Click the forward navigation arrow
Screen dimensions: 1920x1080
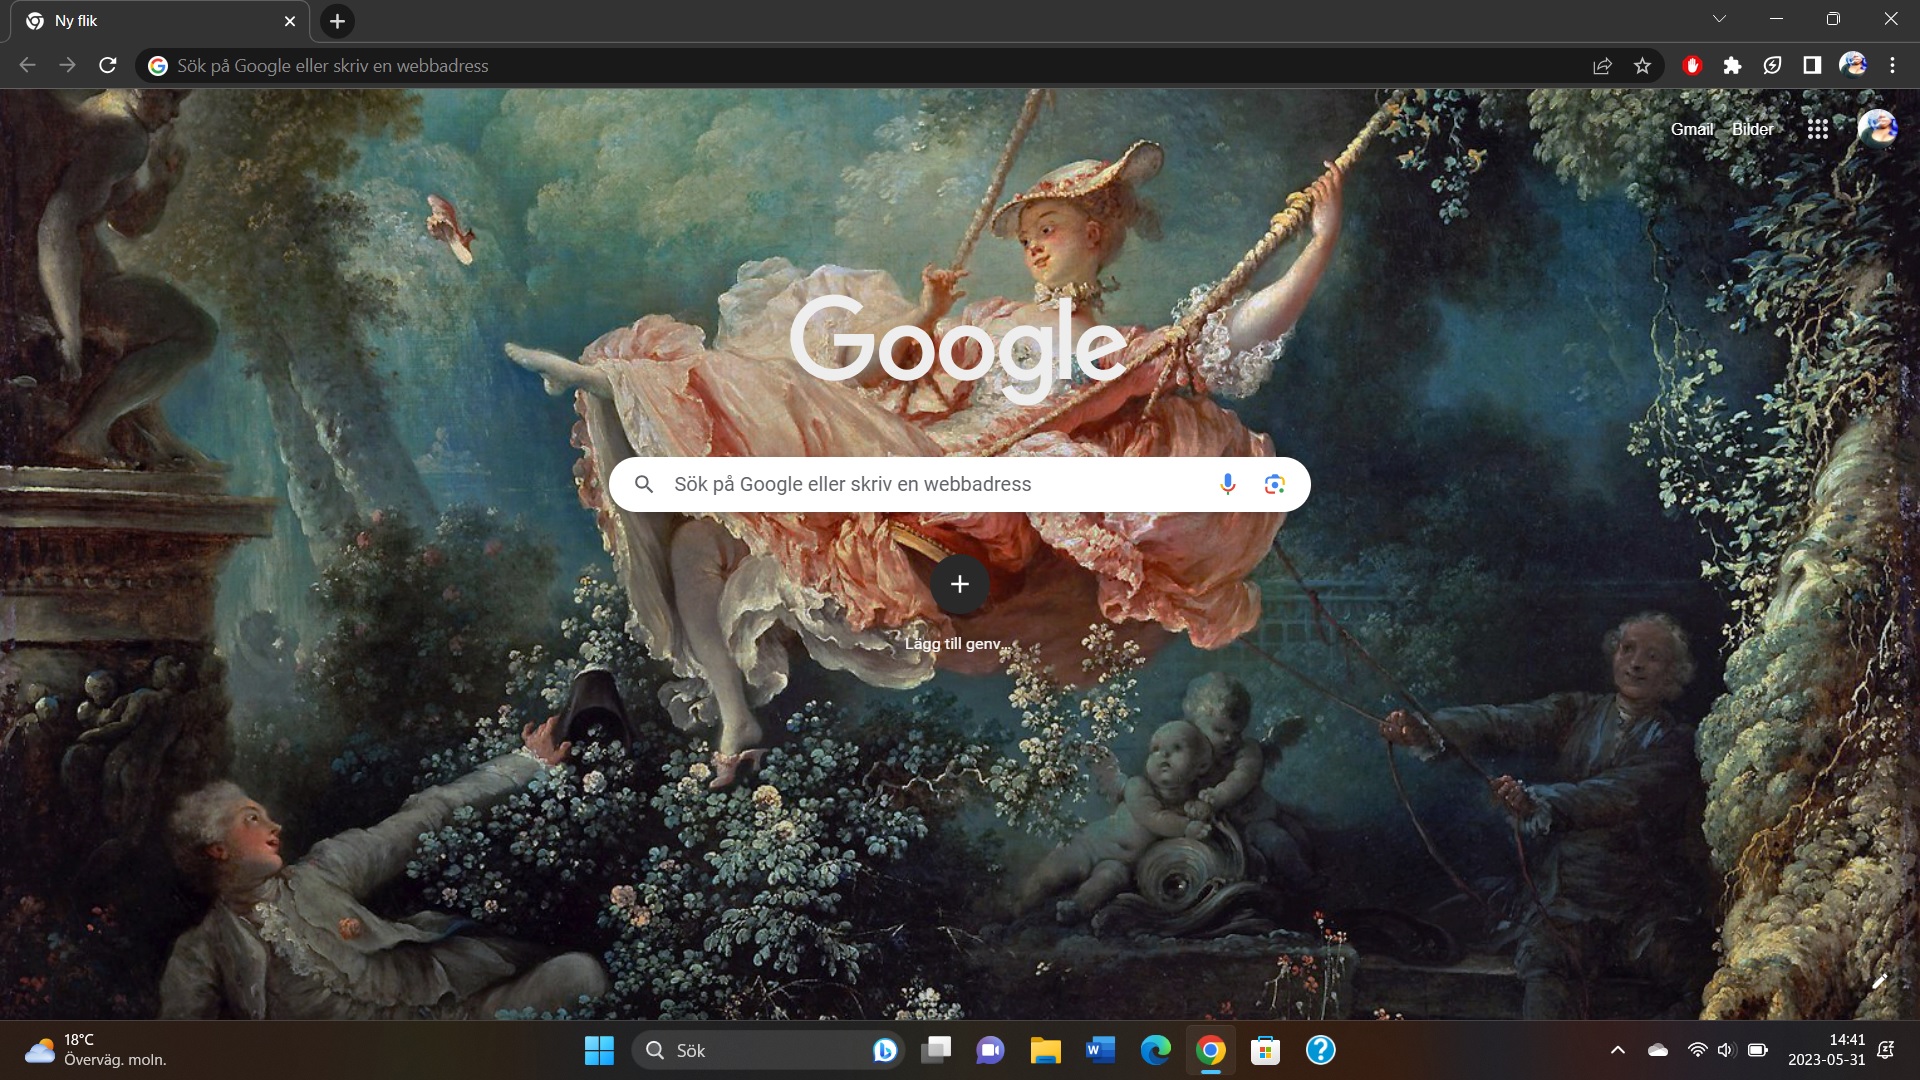(67, 65)
